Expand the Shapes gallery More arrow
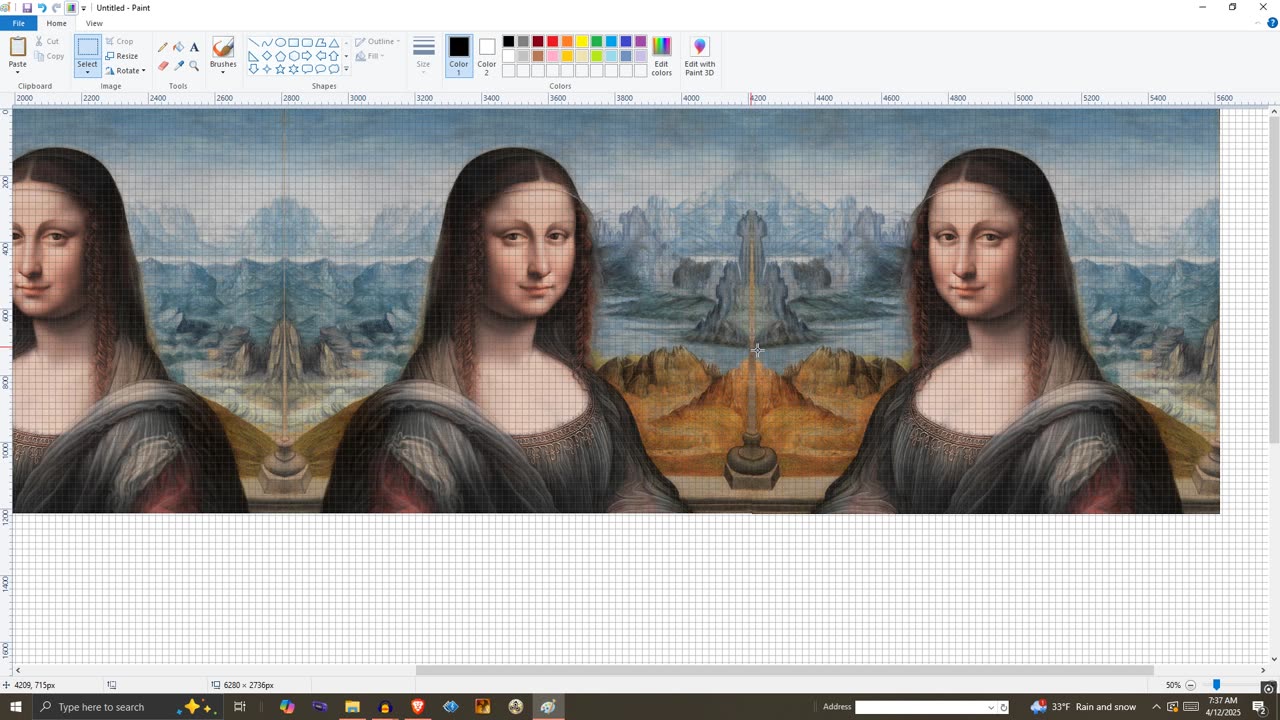 click(346, 69)
